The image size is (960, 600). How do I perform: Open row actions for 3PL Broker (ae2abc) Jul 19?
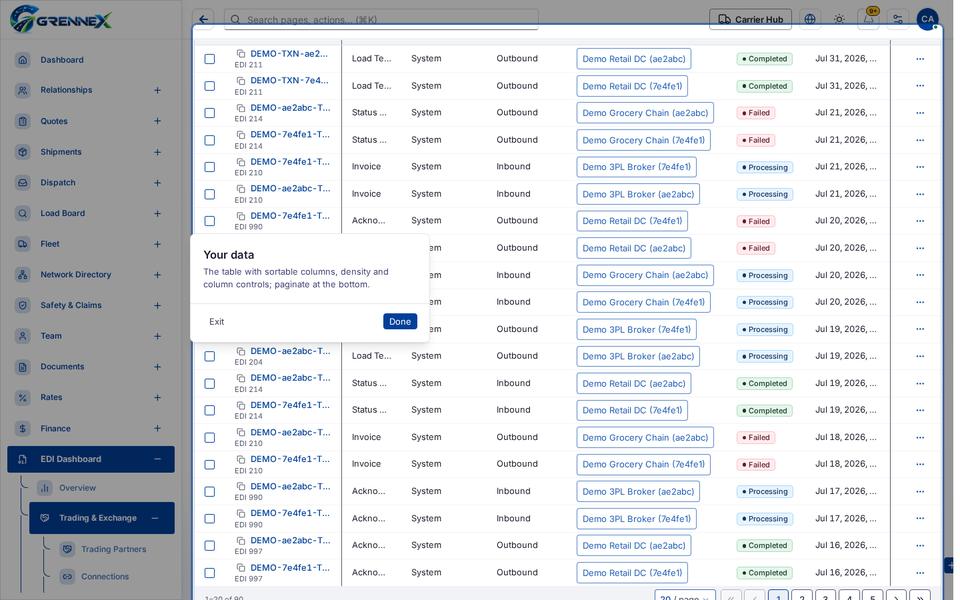920,356
